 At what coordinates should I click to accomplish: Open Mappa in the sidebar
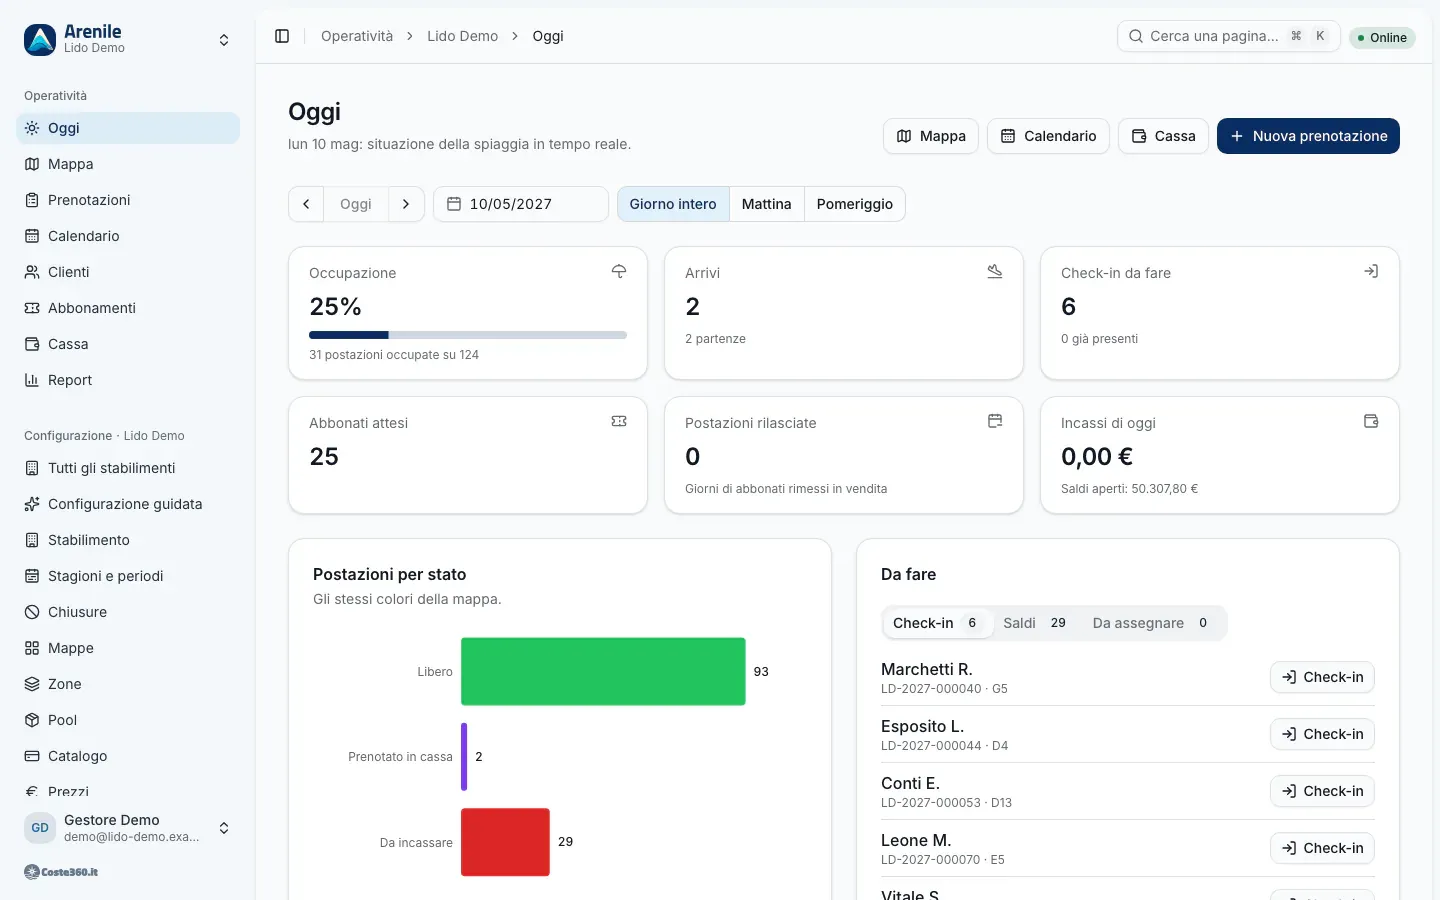[x=128, y=164]
